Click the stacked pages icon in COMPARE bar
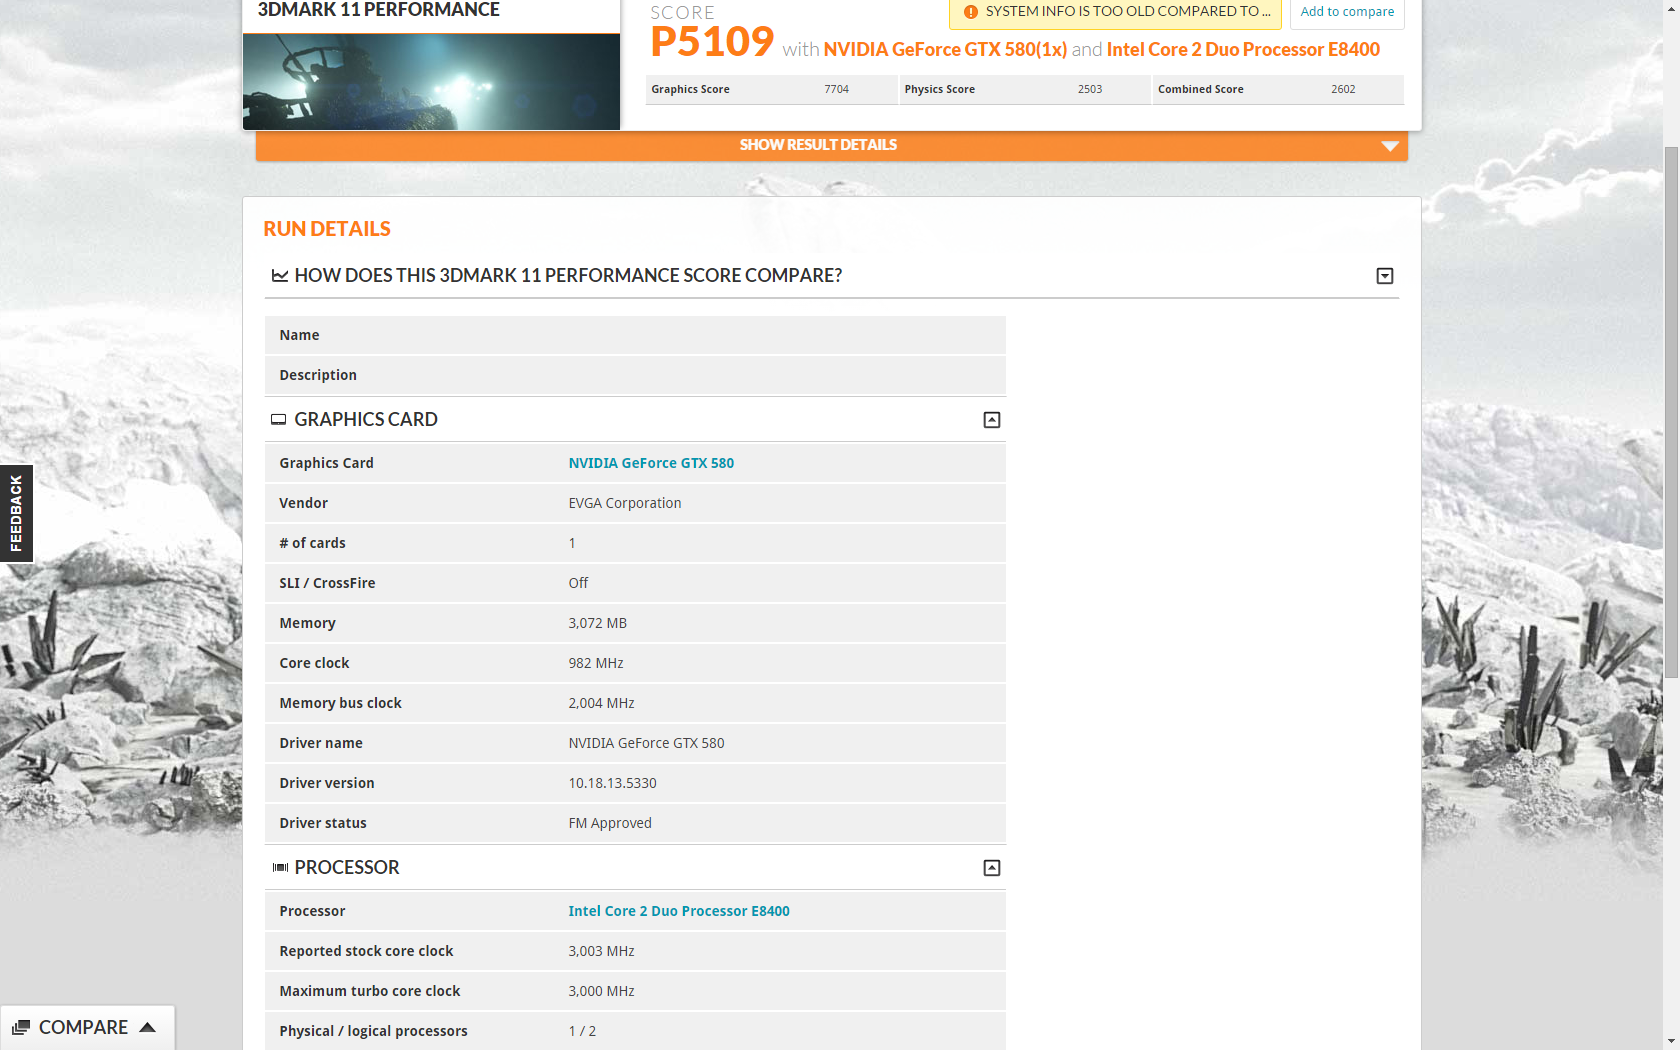The width and height of the screenshot is (1680, 1050). coord(21,1027)
